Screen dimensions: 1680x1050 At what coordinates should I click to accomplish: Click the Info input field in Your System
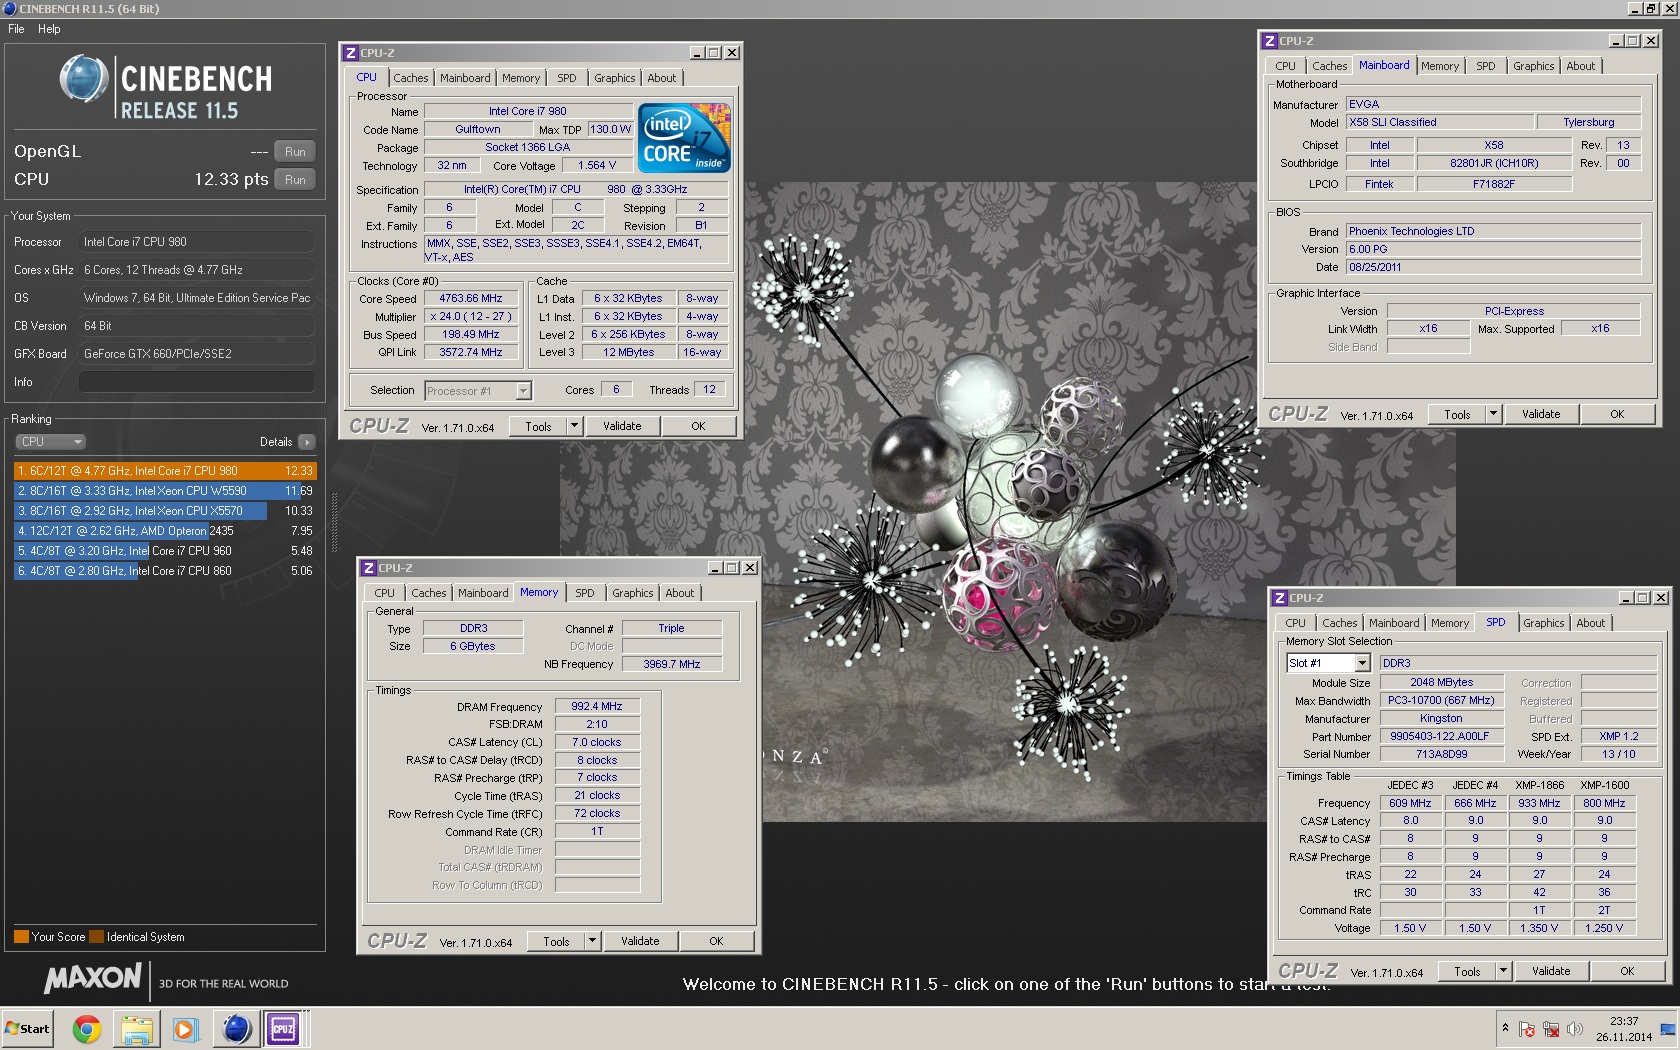coord(197,382)
